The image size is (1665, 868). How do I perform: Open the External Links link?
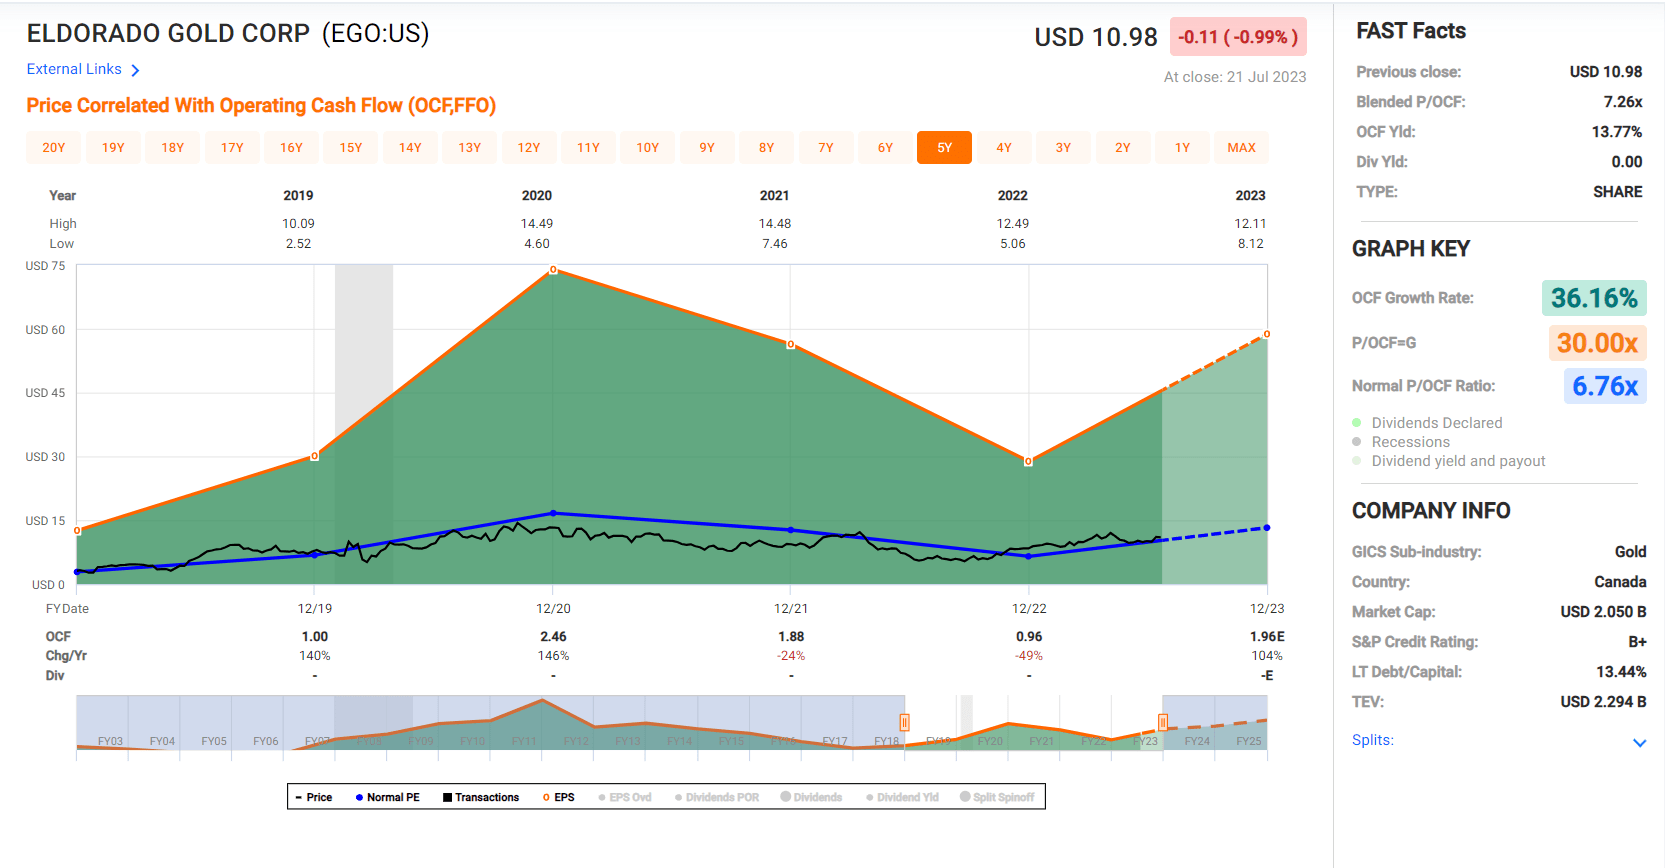[74, 69]
